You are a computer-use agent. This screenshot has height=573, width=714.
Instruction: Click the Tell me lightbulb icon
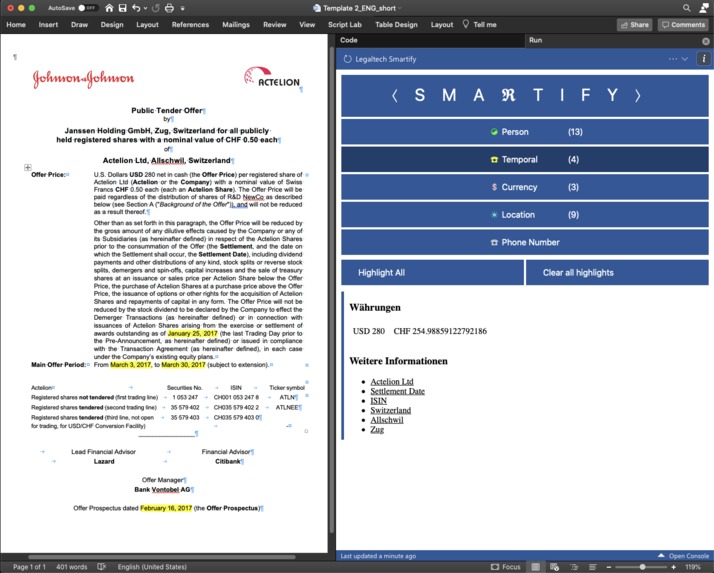(x=465, y=24)
